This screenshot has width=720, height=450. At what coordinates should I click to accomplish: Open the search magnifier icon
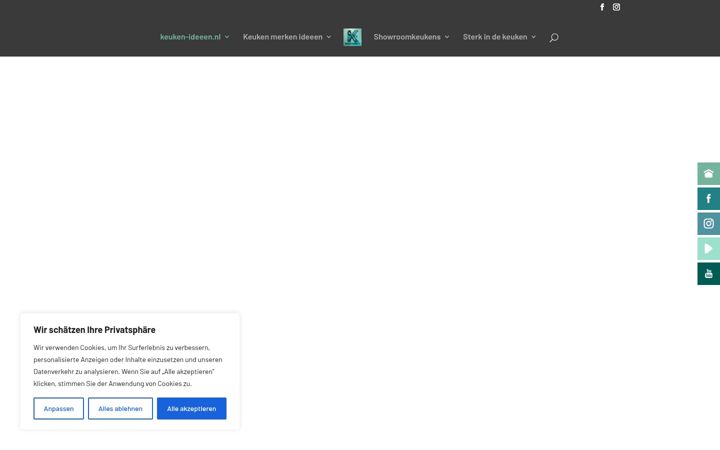pos(554,38)
